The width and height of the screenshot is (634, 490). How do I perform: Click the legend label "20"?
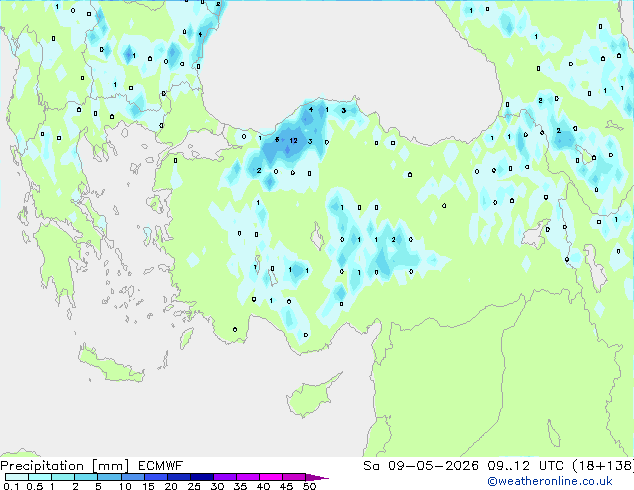click(x=171, y=486)
